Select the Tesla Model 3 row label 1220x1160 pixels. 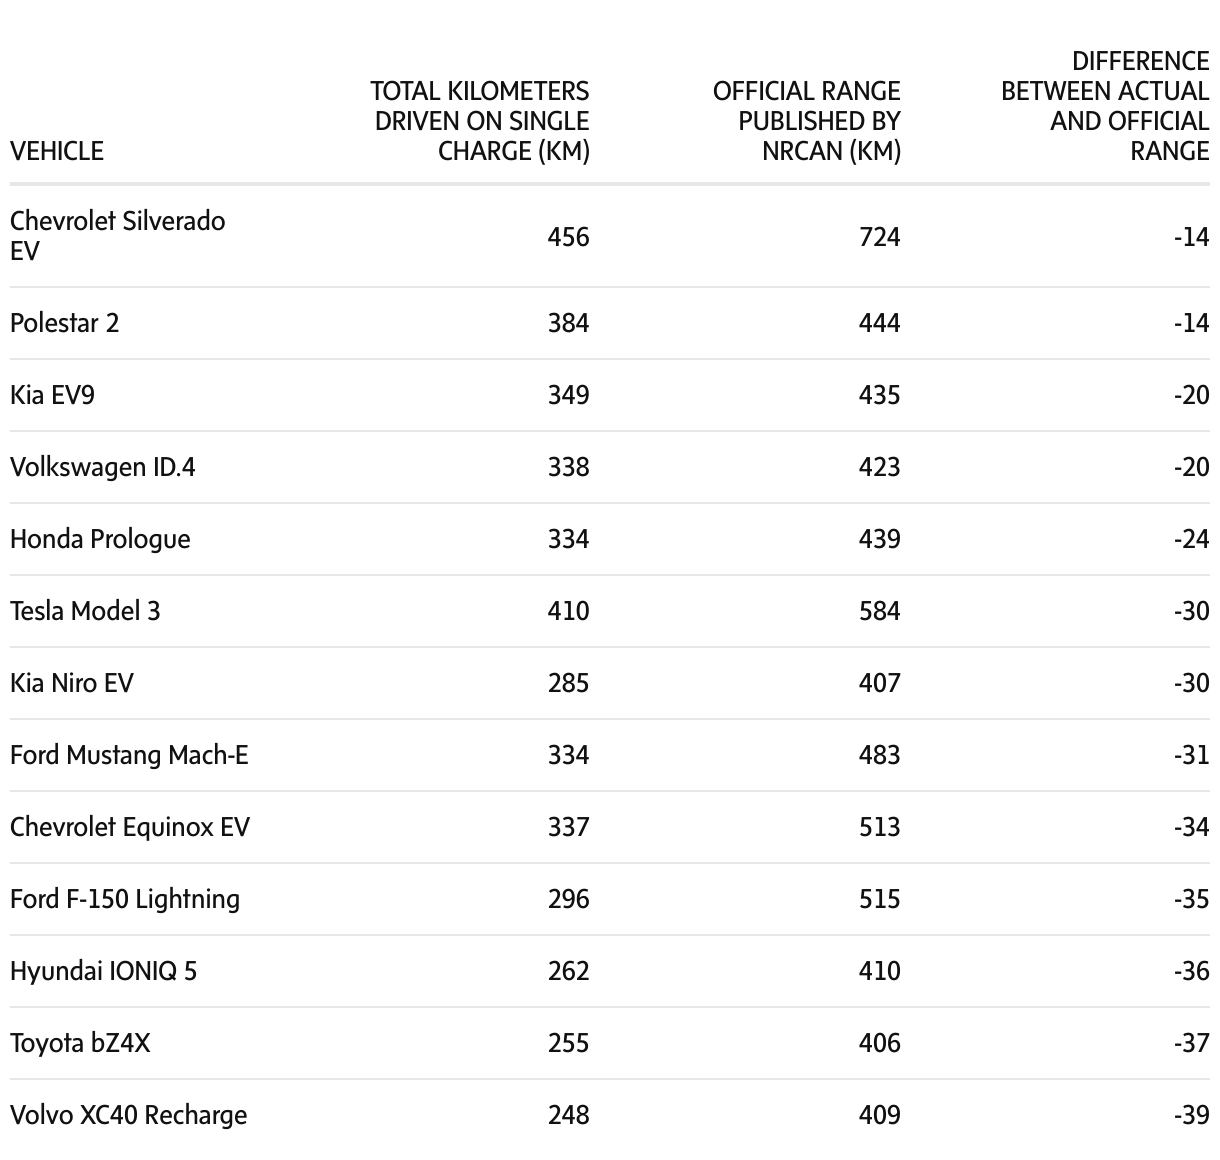pos(85,611)
